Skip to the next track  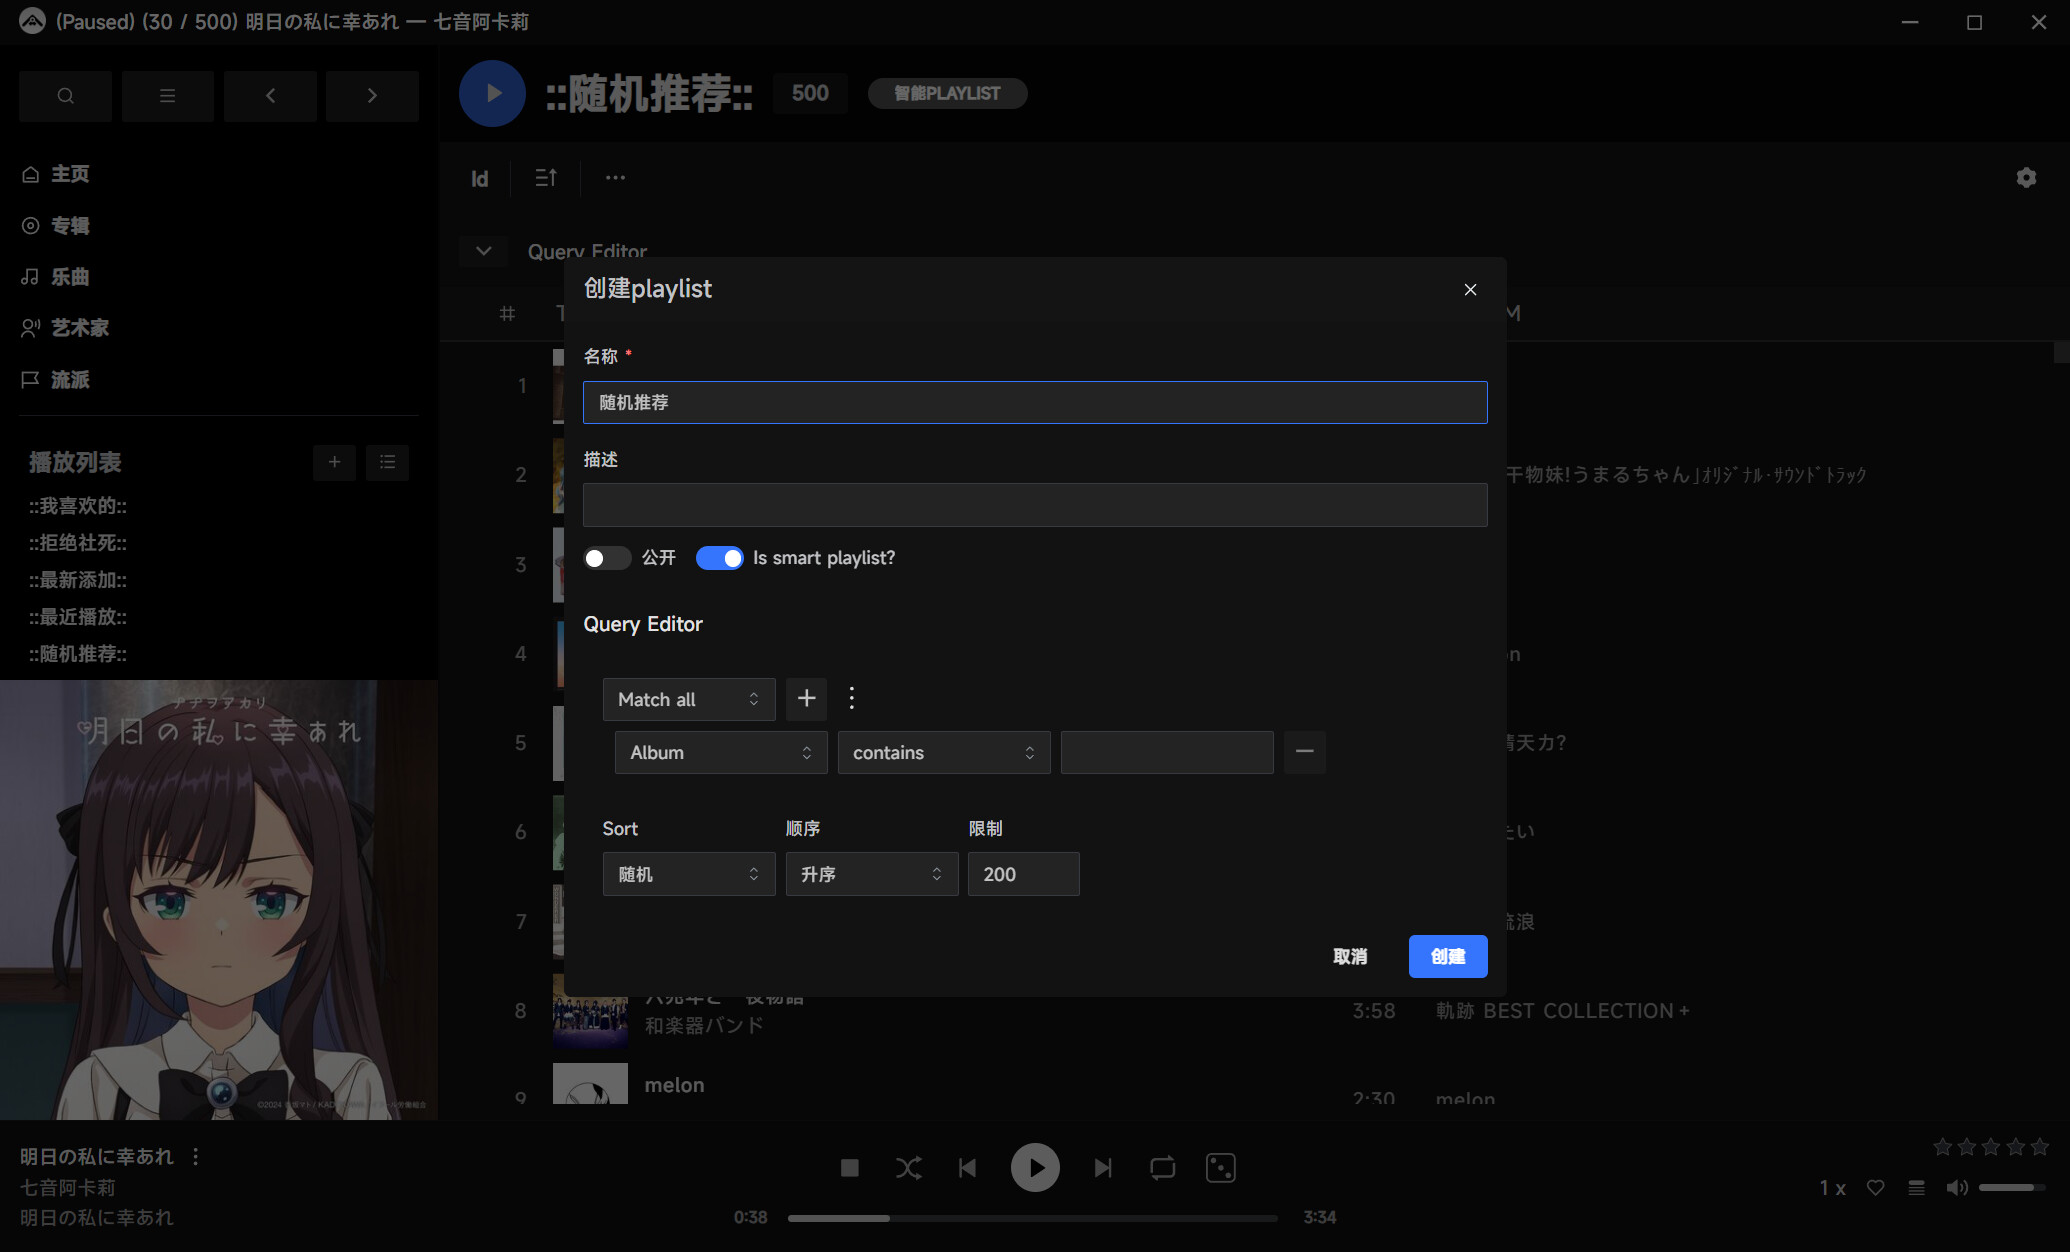(1102, 1168)
